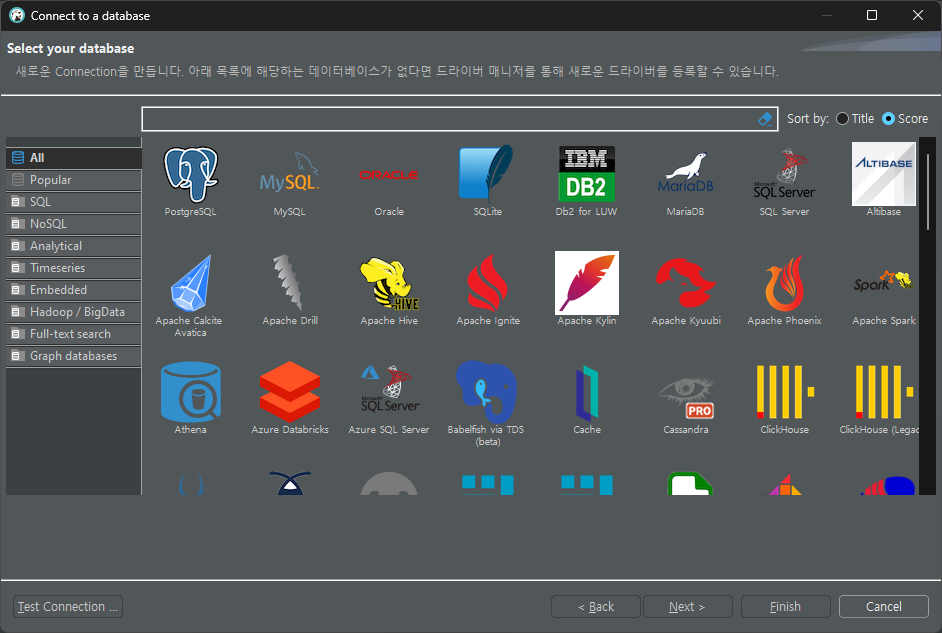Choose the Apache Kylin feather icon
The width and height of the screenshot is (942, 633).
click(586, 283)
